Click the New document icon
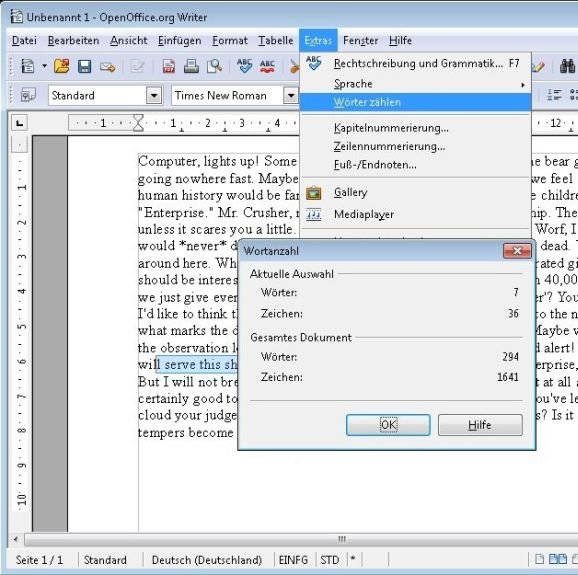The height and width of the screenshot is (575, 578). coord(28,66)
